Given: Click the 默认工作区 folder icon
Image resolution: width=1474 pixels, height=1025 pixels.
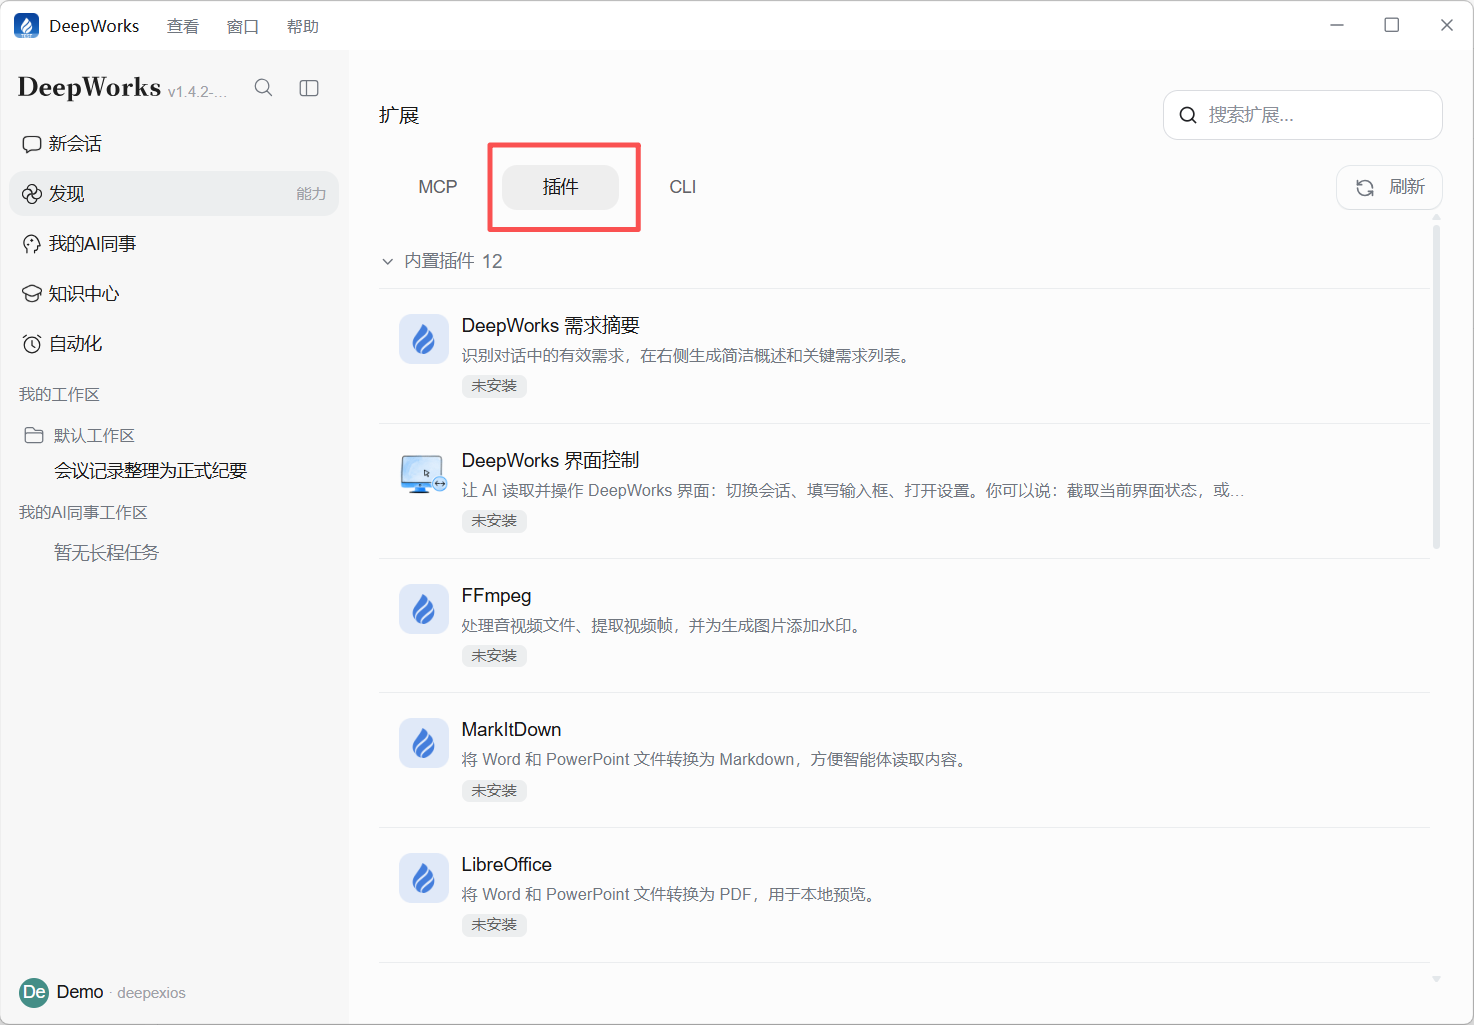Looking at the screenshot, I should (x=34, y=435).
